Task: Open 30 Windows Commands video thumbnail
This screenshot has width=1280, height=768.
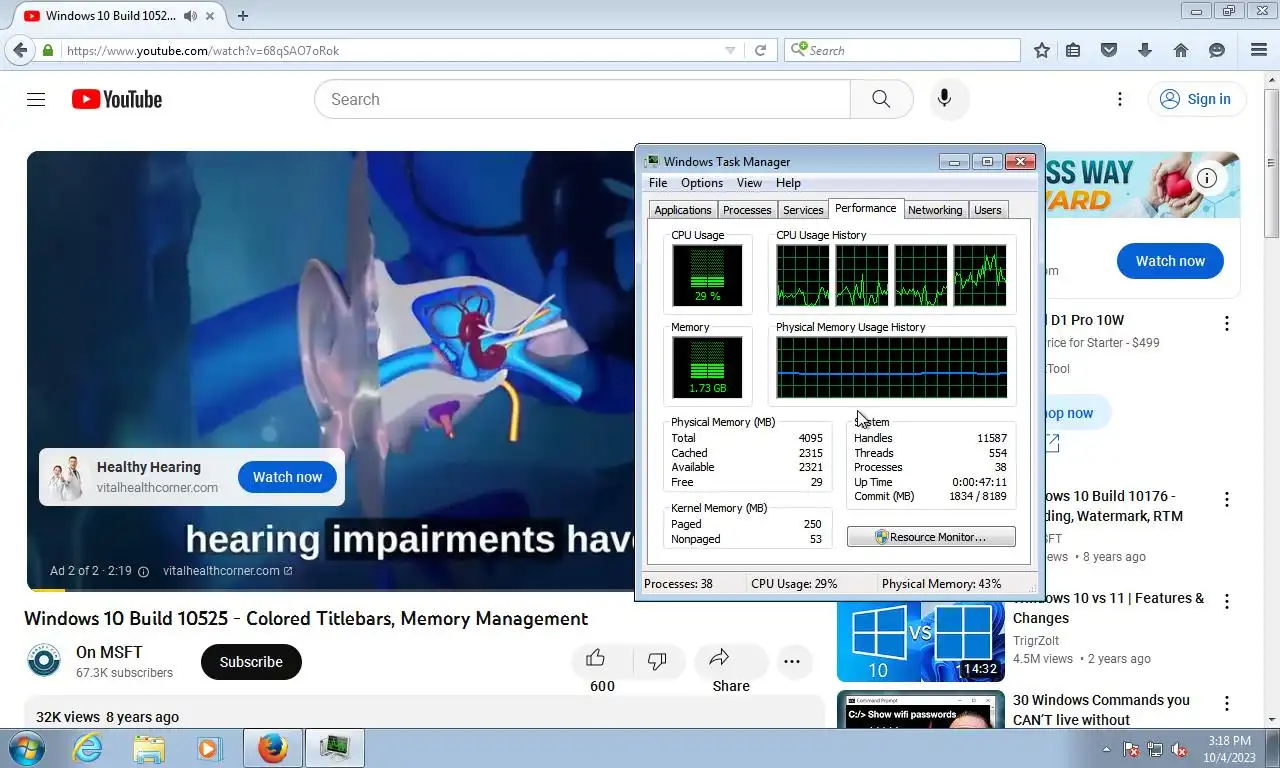Action: coord(921,709)
